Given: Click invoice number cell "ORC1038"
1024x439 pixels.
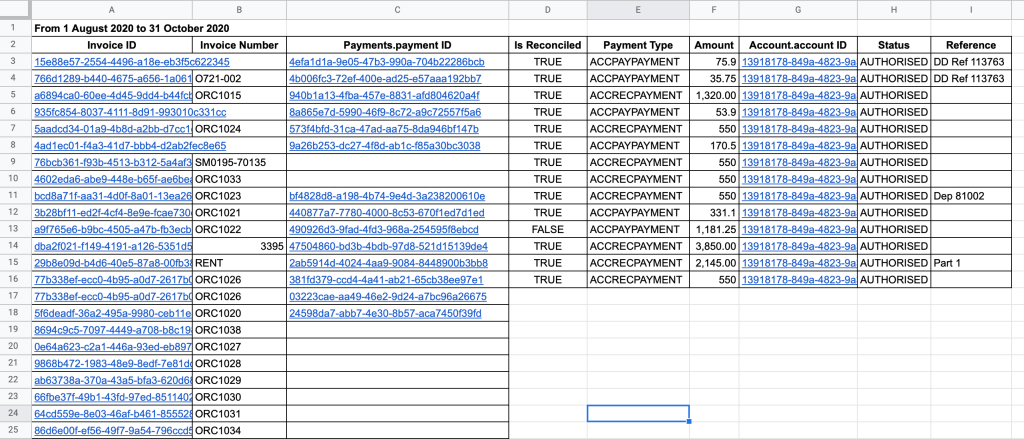Looking at the screenshot, I should coord(240,331).
